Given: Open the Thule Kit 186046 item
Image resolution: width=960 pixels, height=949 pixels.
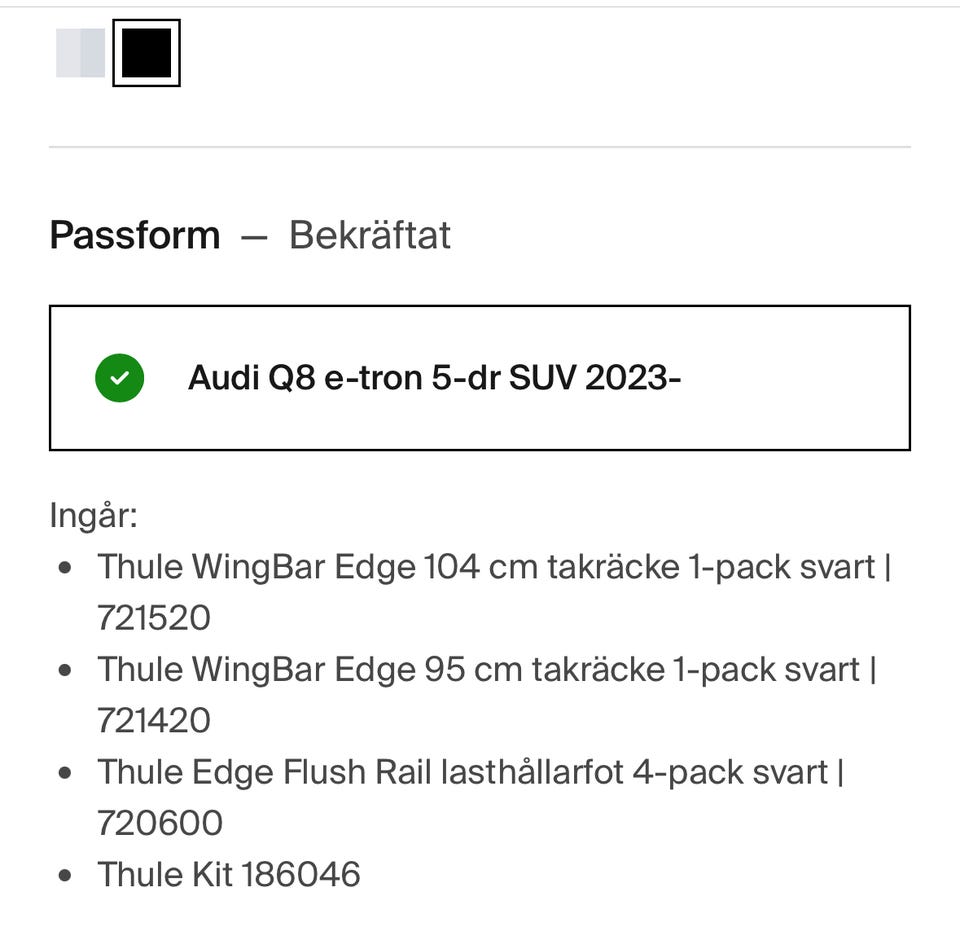Looking at the screenshot, I should (x=228, y=875).
